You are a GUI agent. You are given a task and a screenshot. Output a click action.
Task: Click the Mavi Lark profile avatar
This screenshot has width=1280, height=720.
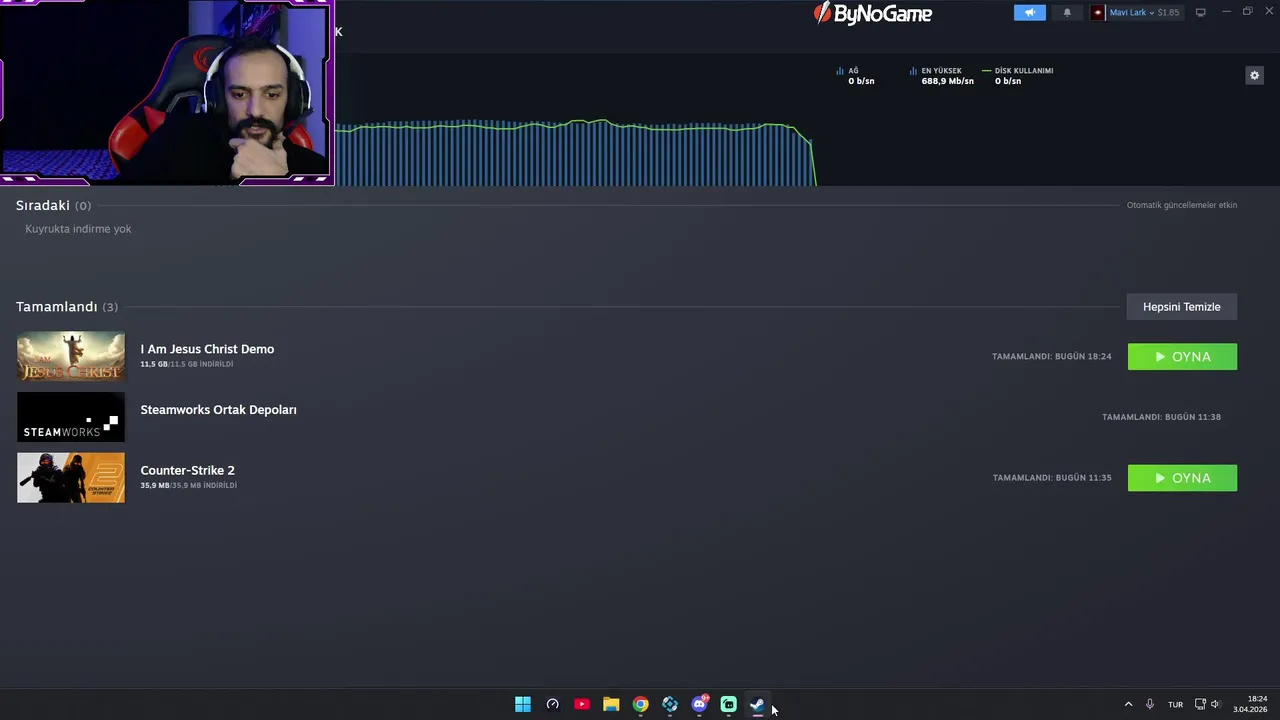click(1098, 13)
